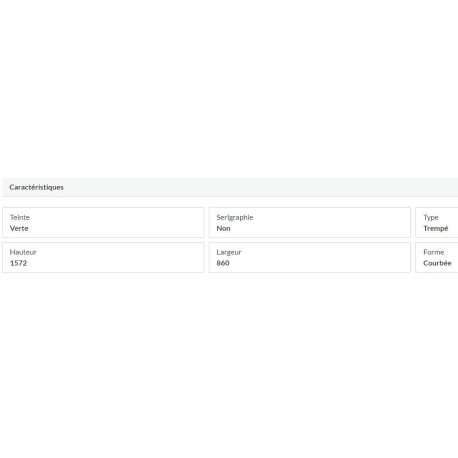458x458 pixels.
Task: Select the Serigraphie field label
Action: [x=235, y=217]
